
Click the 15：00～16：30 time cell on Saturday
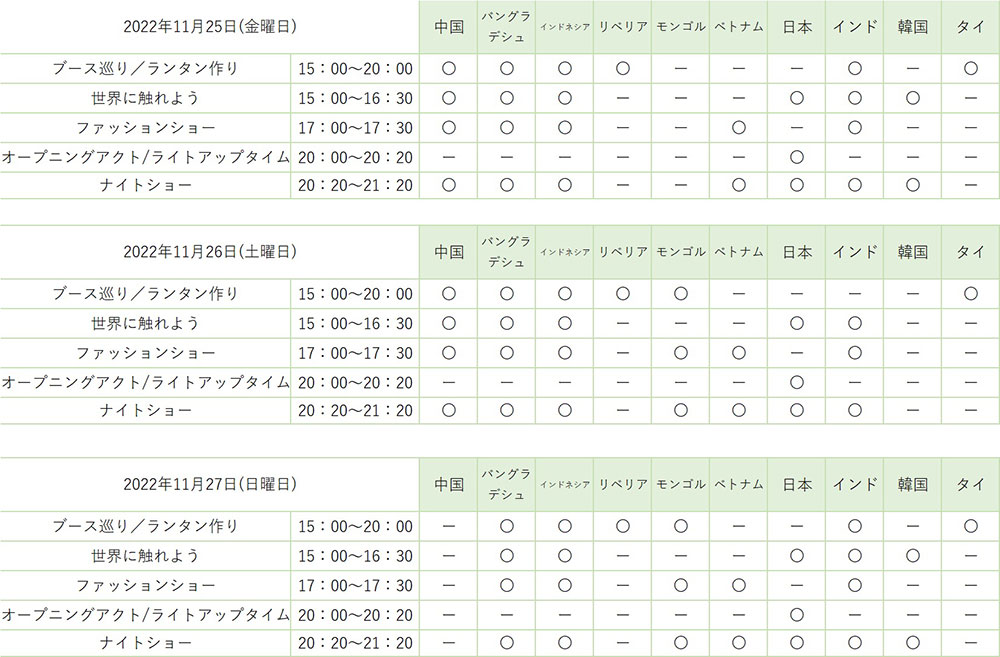tap(355, 323)
